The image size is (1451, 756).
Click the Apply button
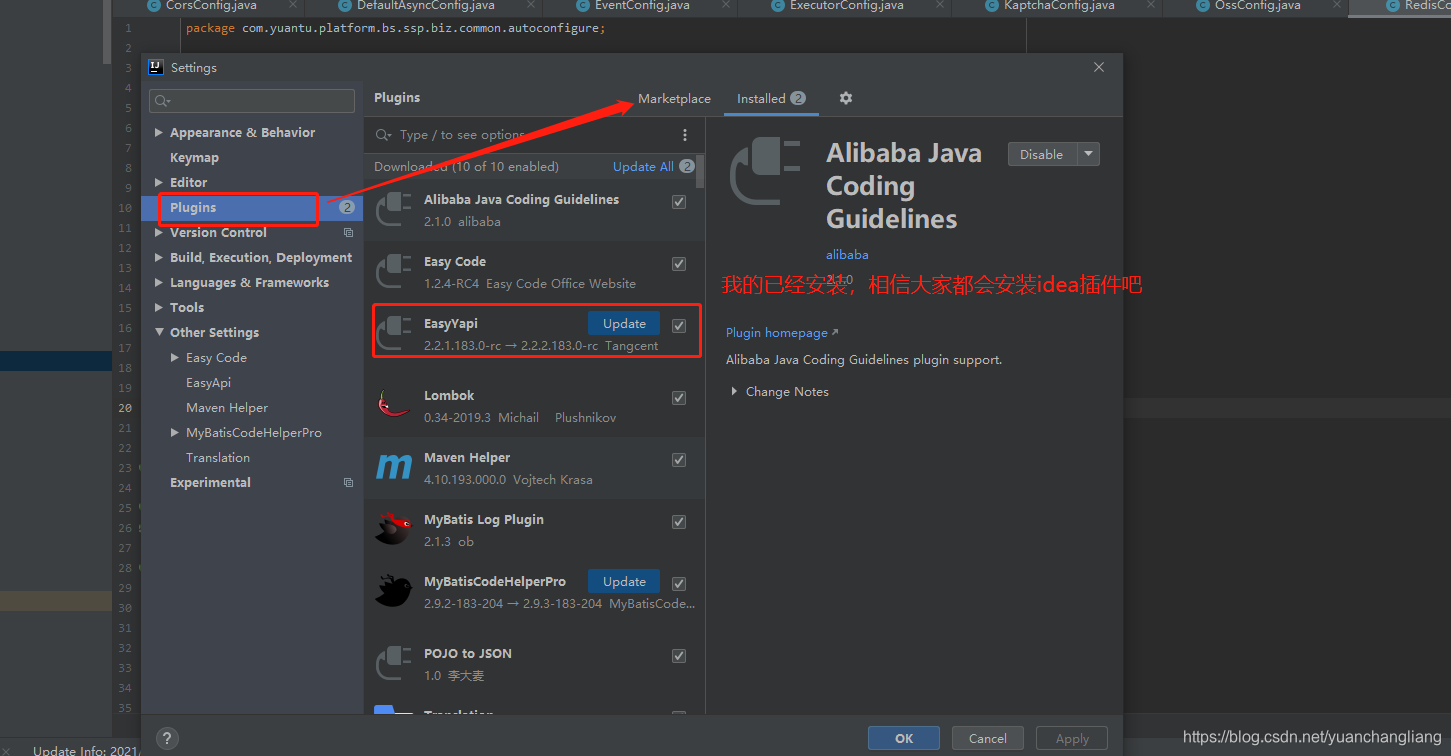(x=1072, y=738)
